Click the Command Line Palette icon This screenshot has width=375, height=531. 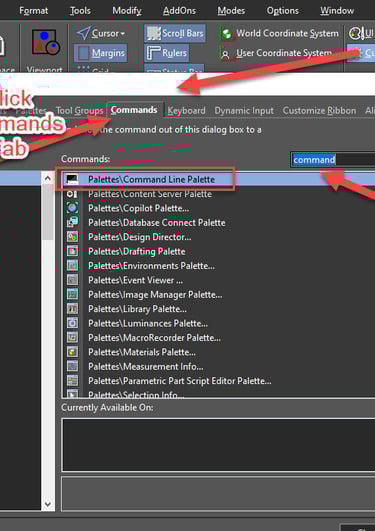pyautogui.click(x=72, y=179)
